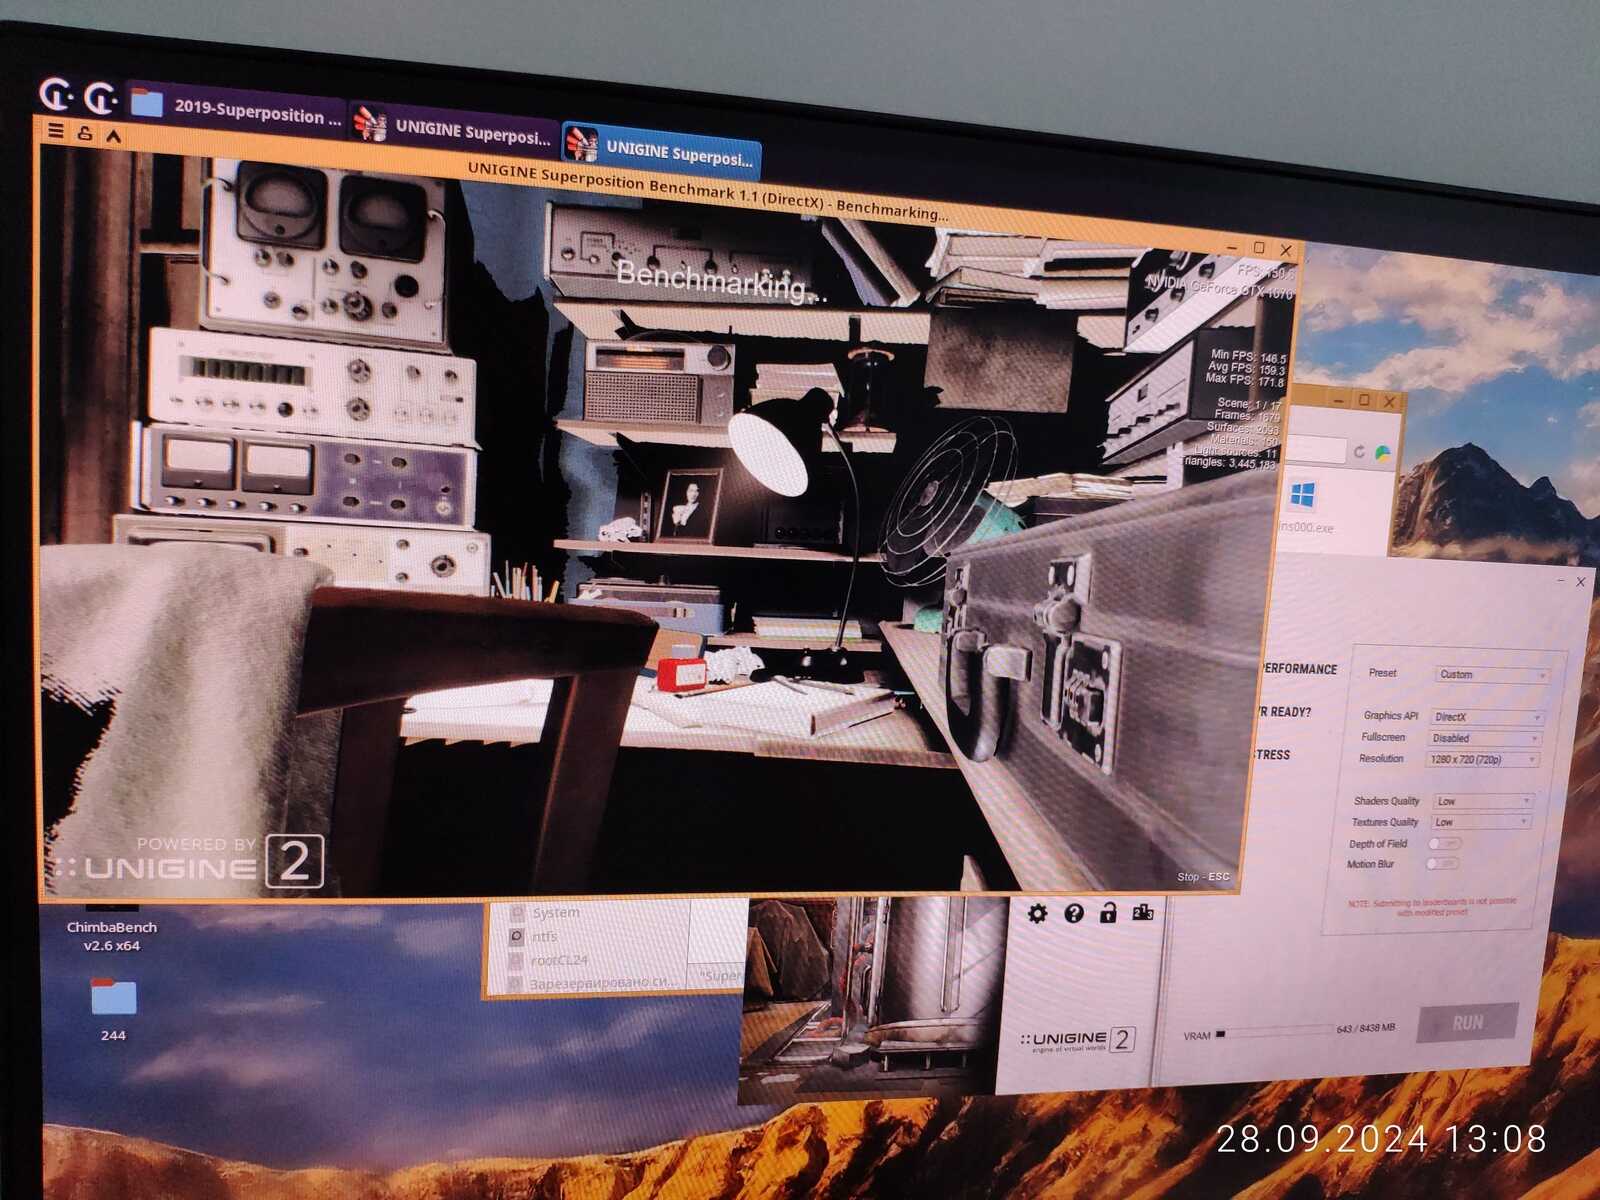Click Stop - ESC in the benchmark window
Image resolution: width=1600 pixels, height=1200 pixels.
tap(1203, 877)
